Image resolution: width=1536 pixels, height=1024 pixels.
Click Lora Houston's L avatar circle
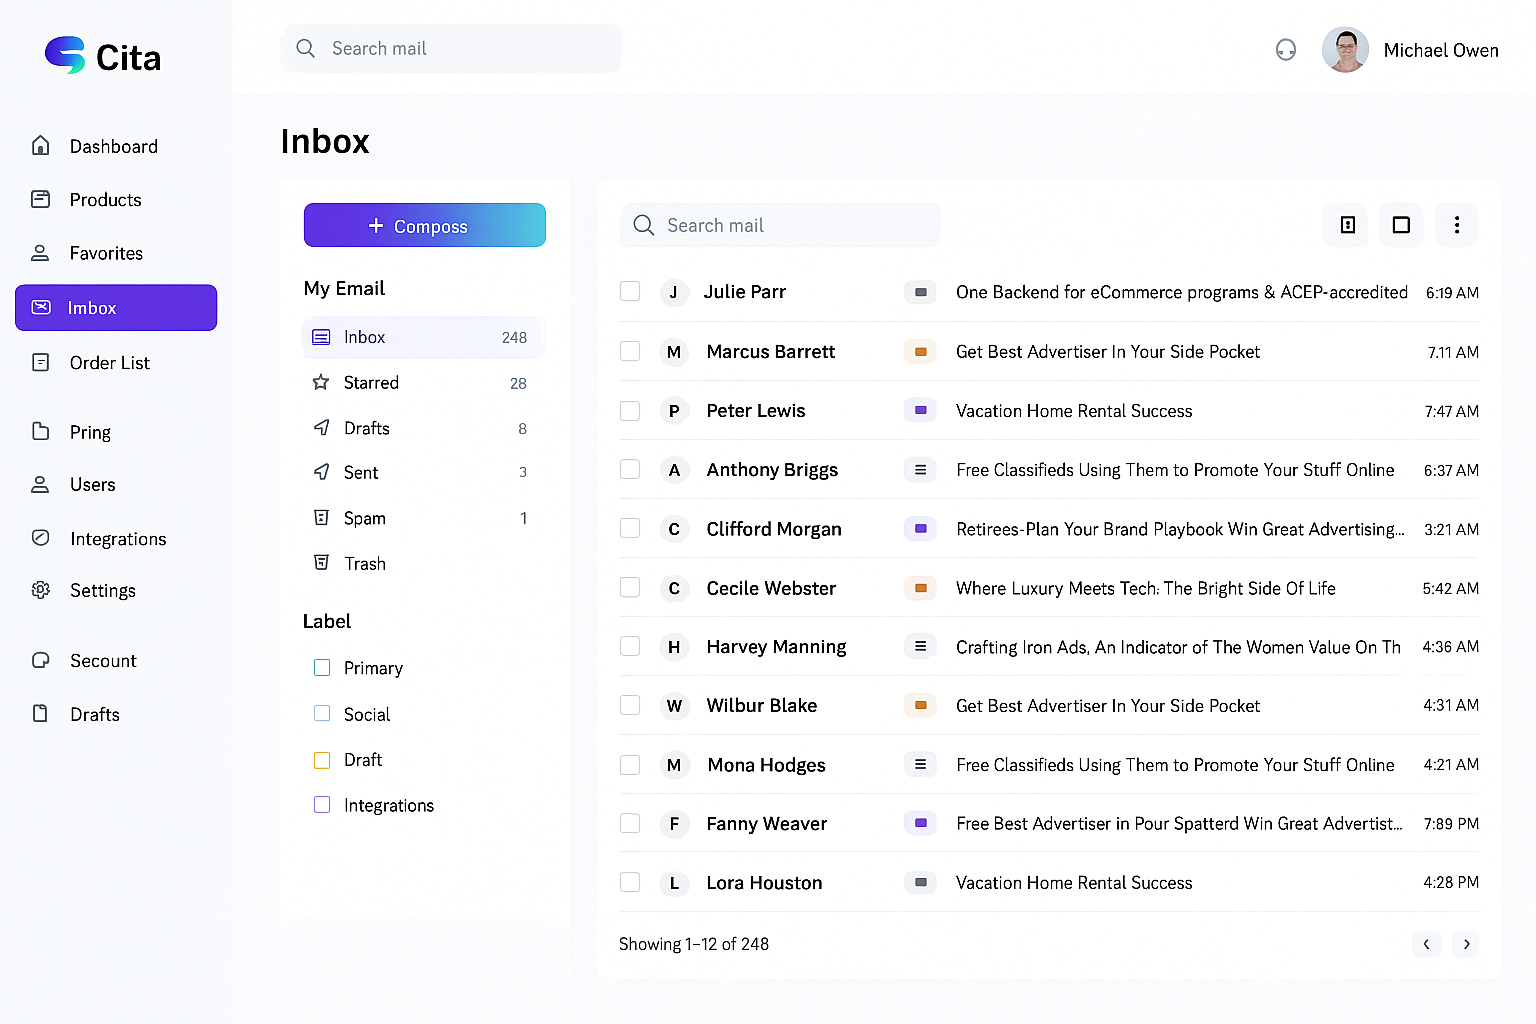(x=674, y=883)
